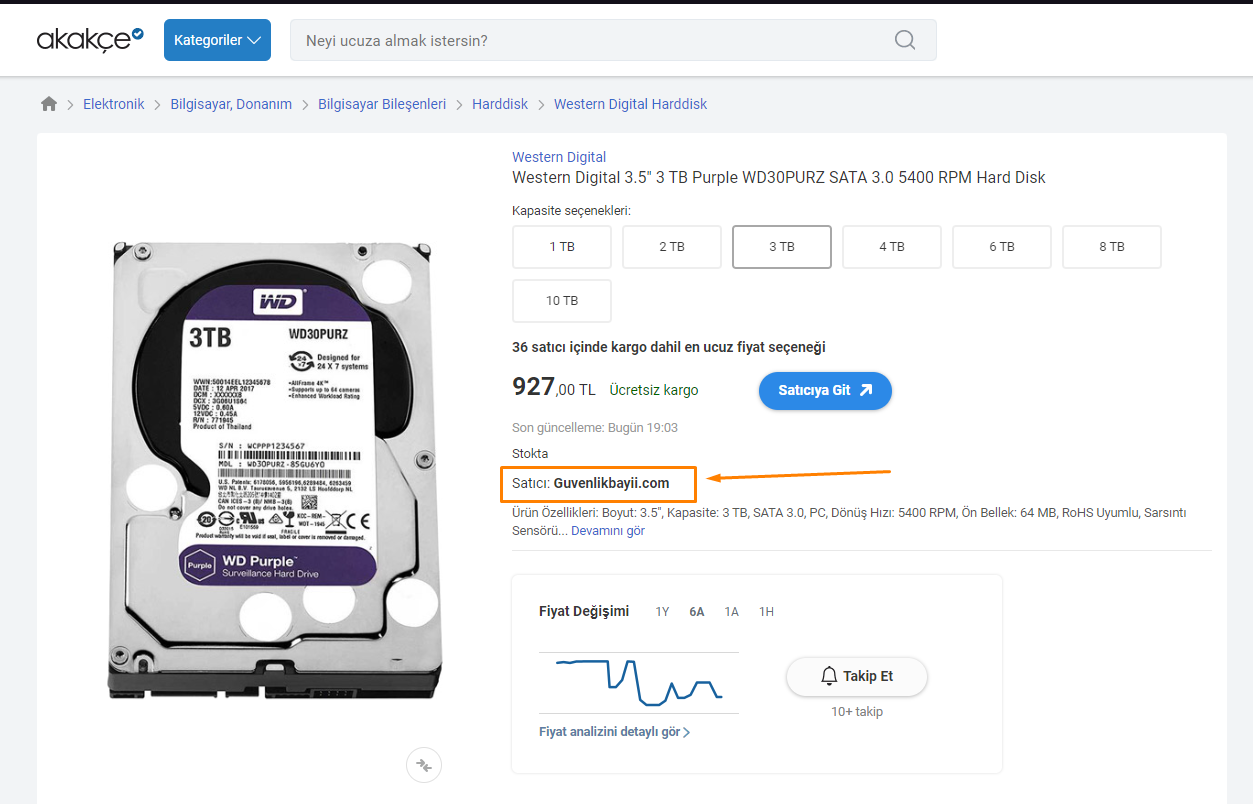Switch price chart to 1H
Viewport: 1253px width, 804px height.
(766, 612)
